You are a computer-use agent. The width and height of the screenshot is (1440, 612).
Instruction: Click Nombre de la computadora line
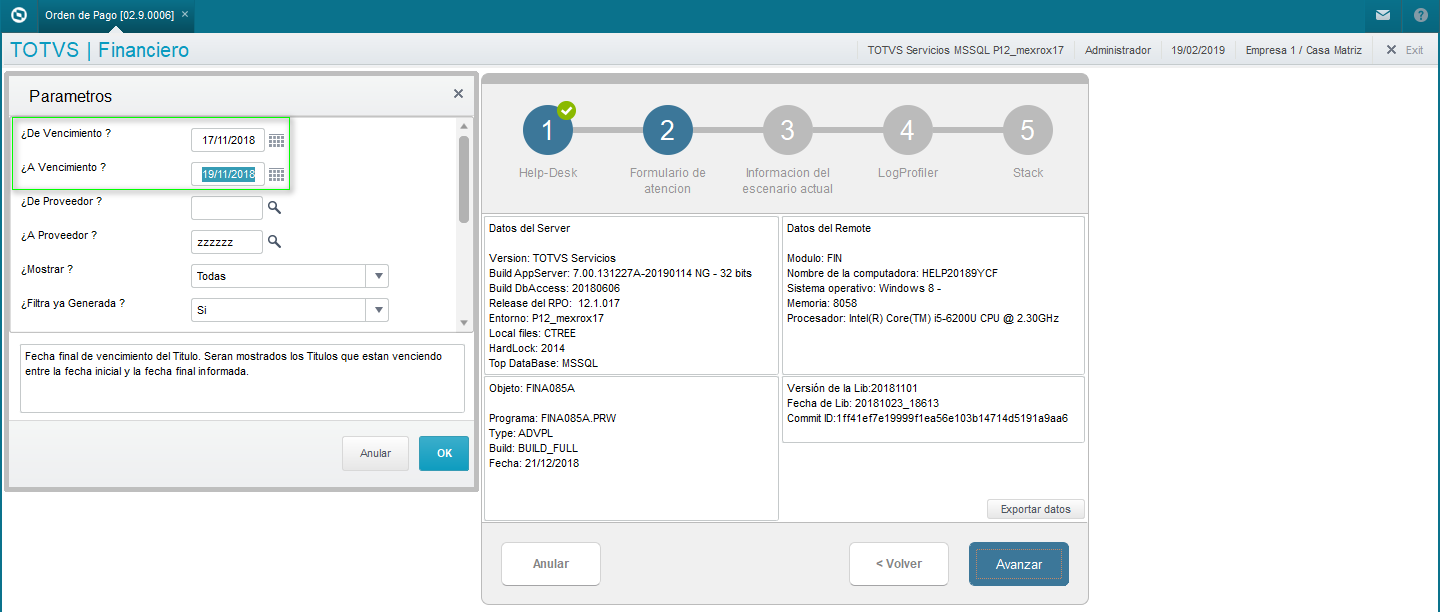coord(892,273)
